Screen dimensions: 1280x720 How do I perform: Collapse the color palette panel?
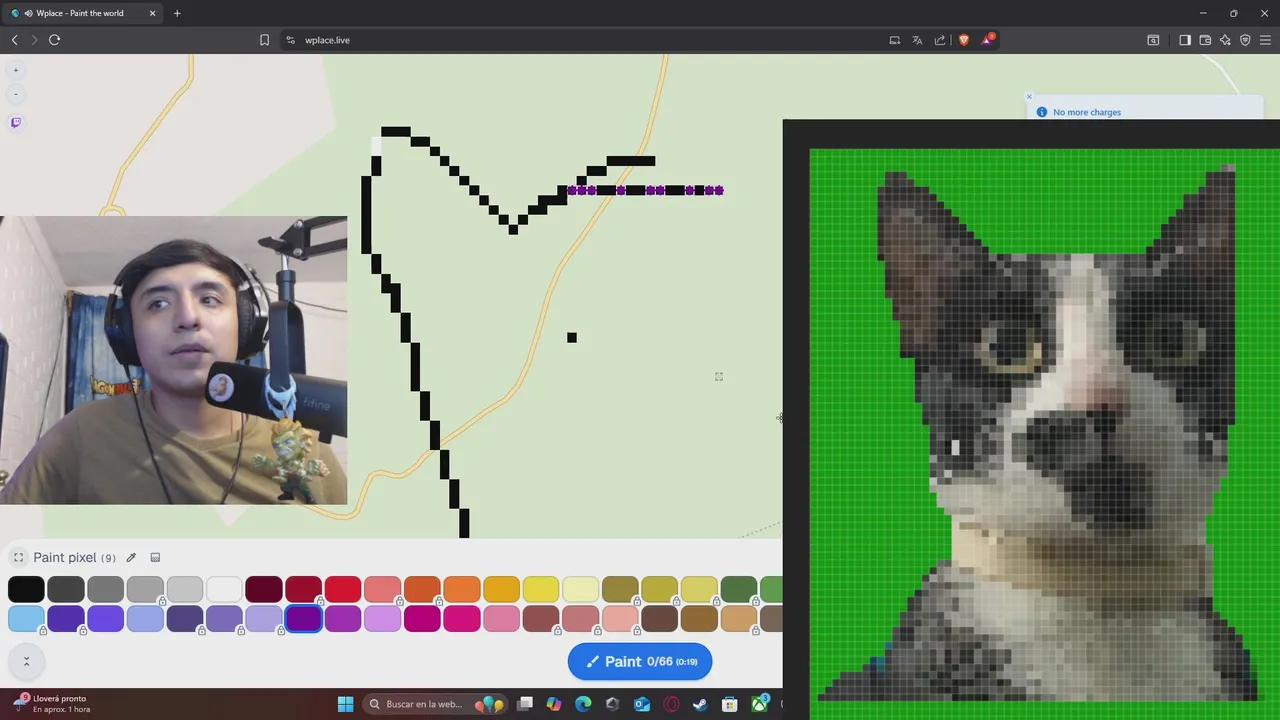(x=26, y=661)
